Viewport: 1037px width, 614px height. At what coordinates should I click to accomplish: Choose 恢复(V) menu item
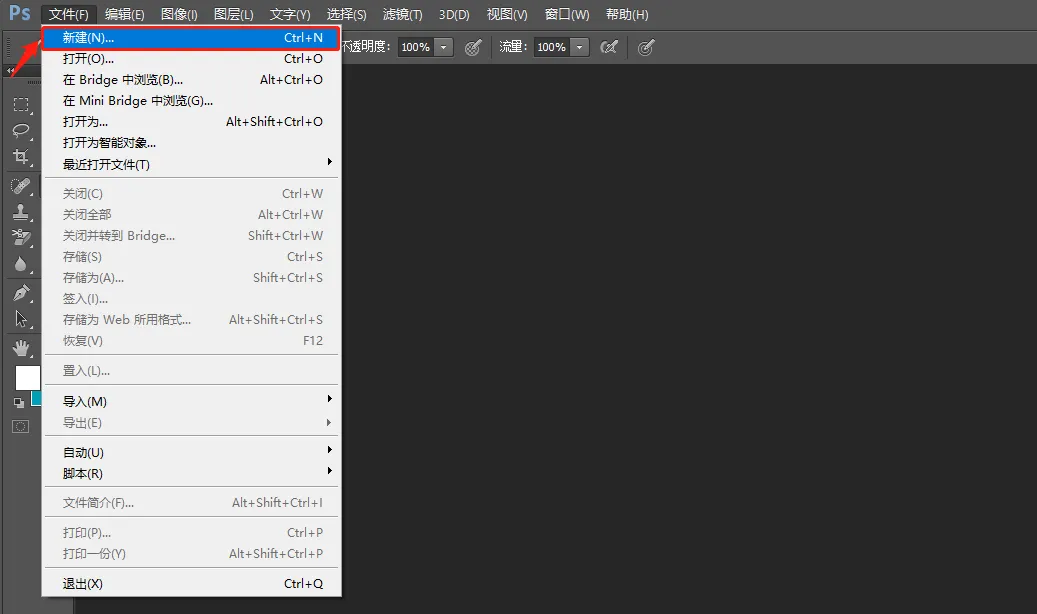192,341
